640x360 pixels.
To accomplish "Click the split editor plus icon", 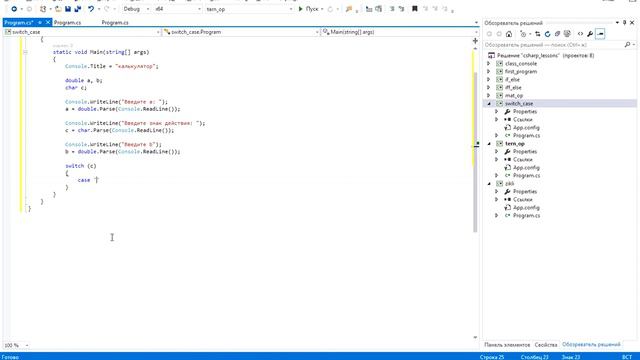I will pos(475,41).
